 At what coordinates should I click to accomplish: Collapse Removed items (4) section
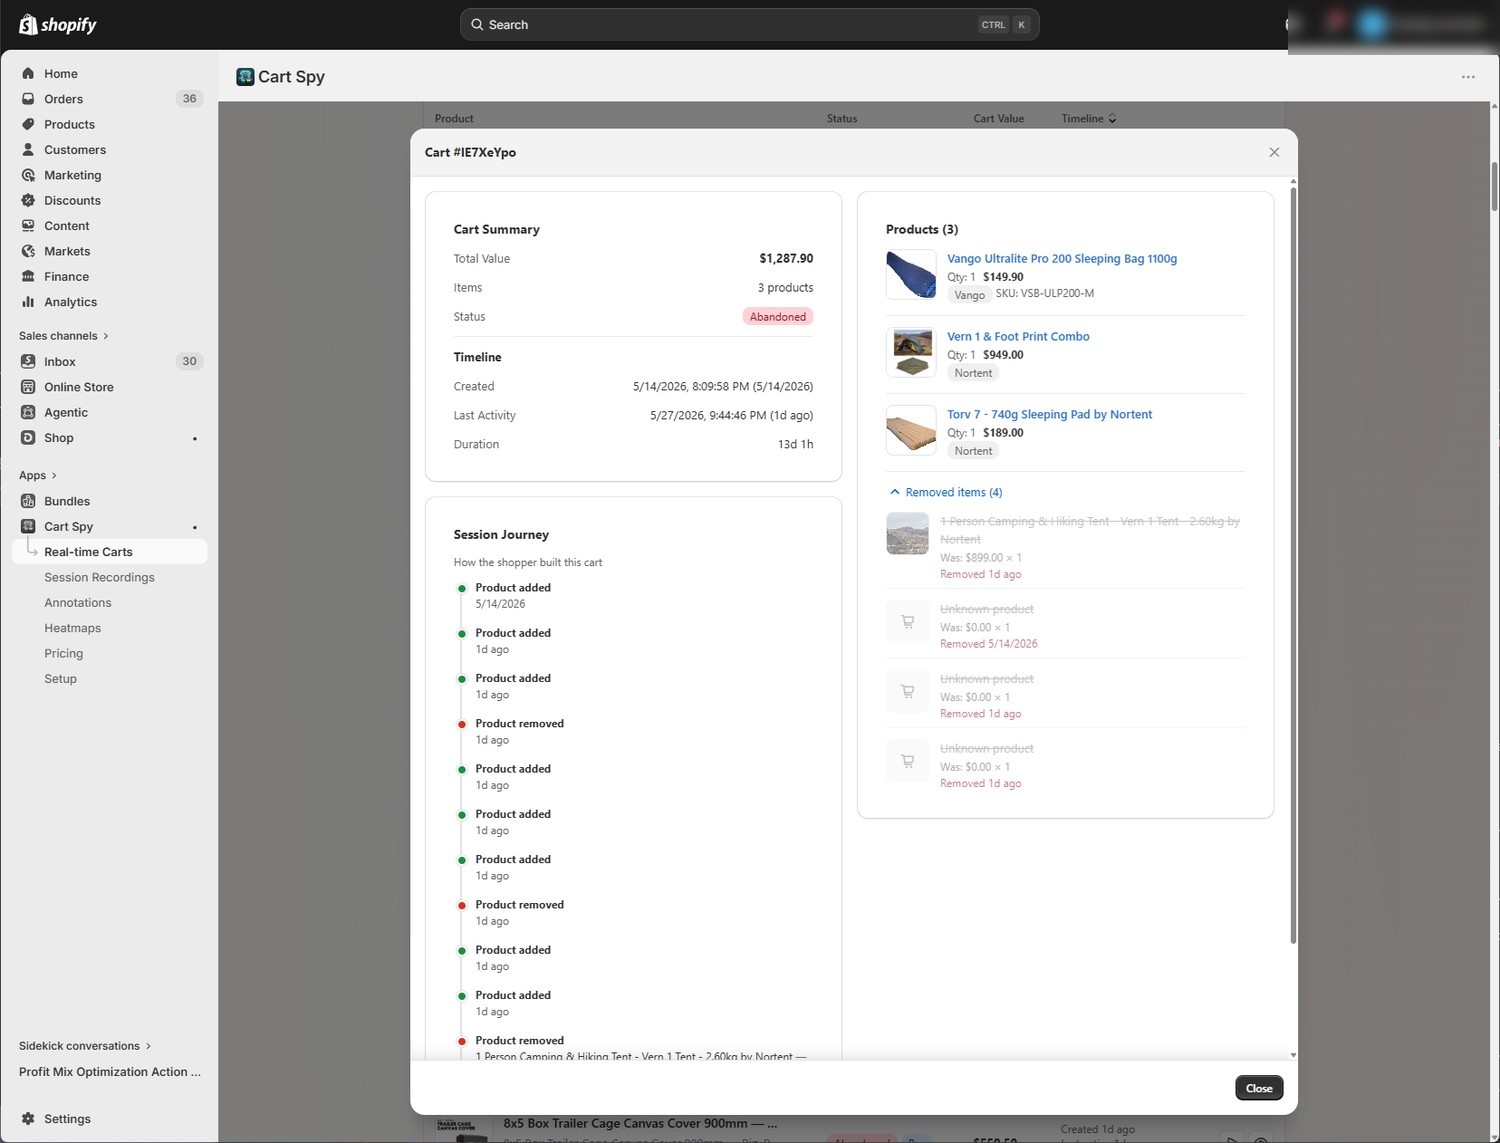(x=946, y=492)
